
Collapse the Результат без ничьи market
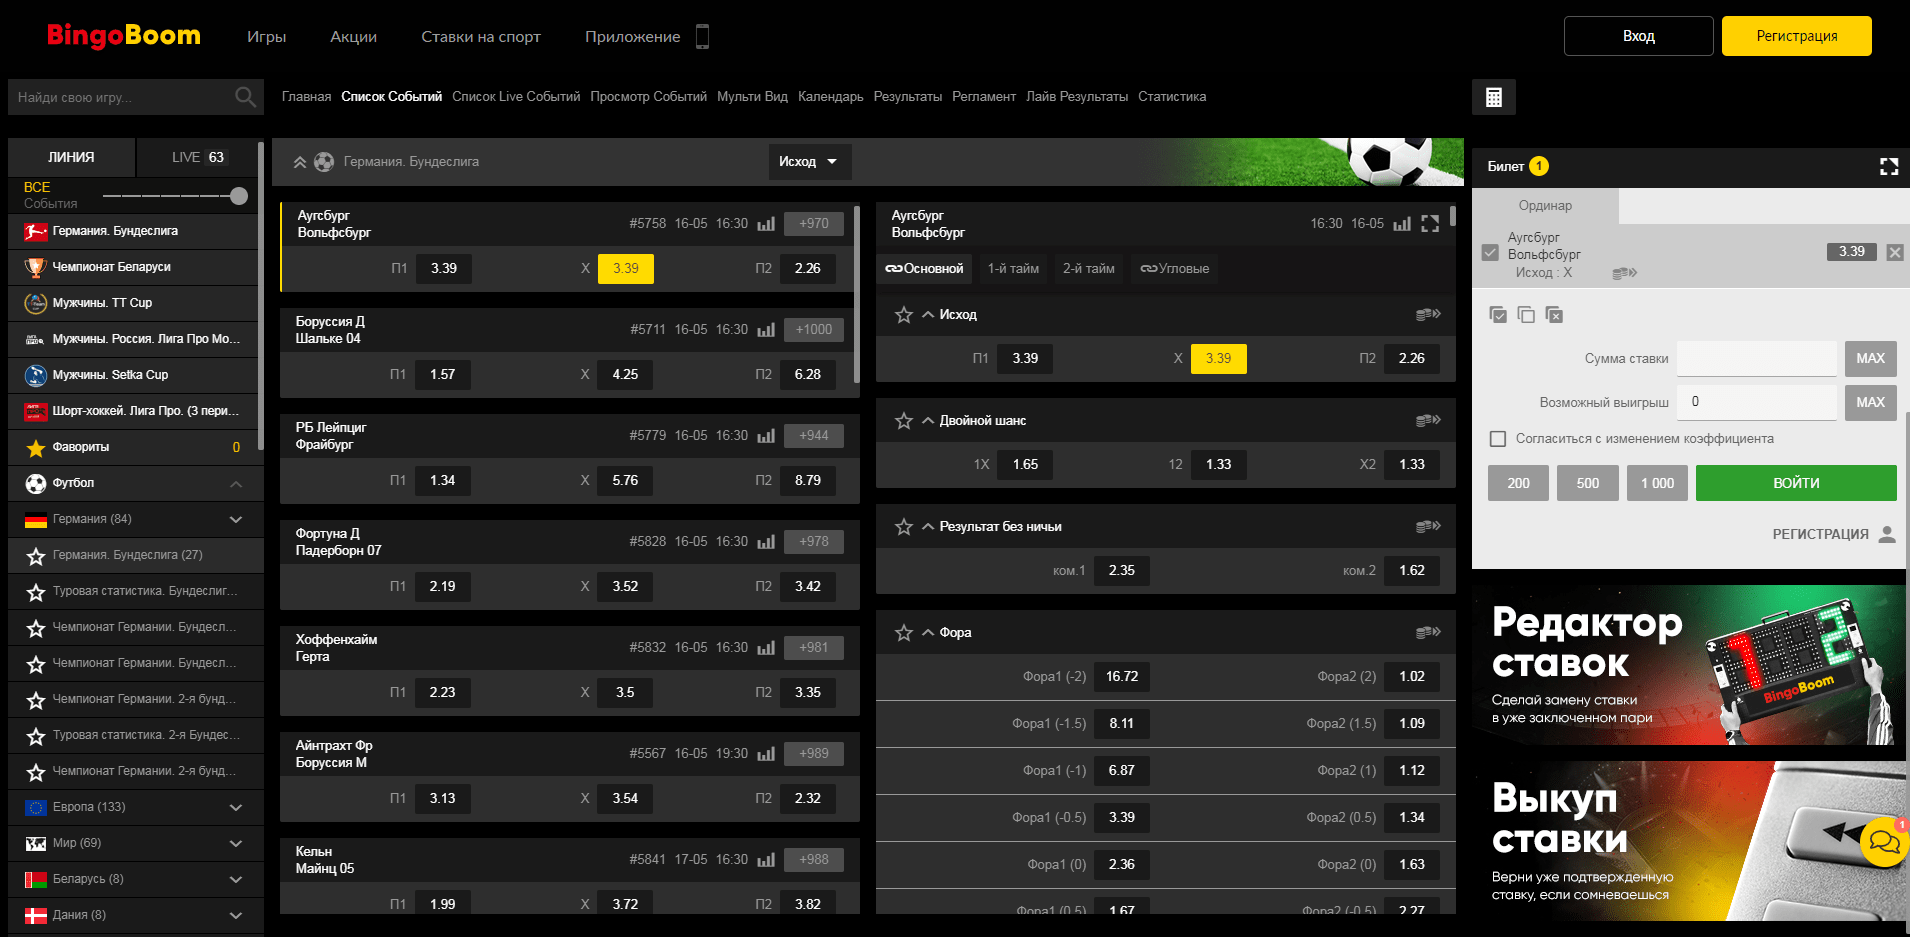tap(928, 527)
